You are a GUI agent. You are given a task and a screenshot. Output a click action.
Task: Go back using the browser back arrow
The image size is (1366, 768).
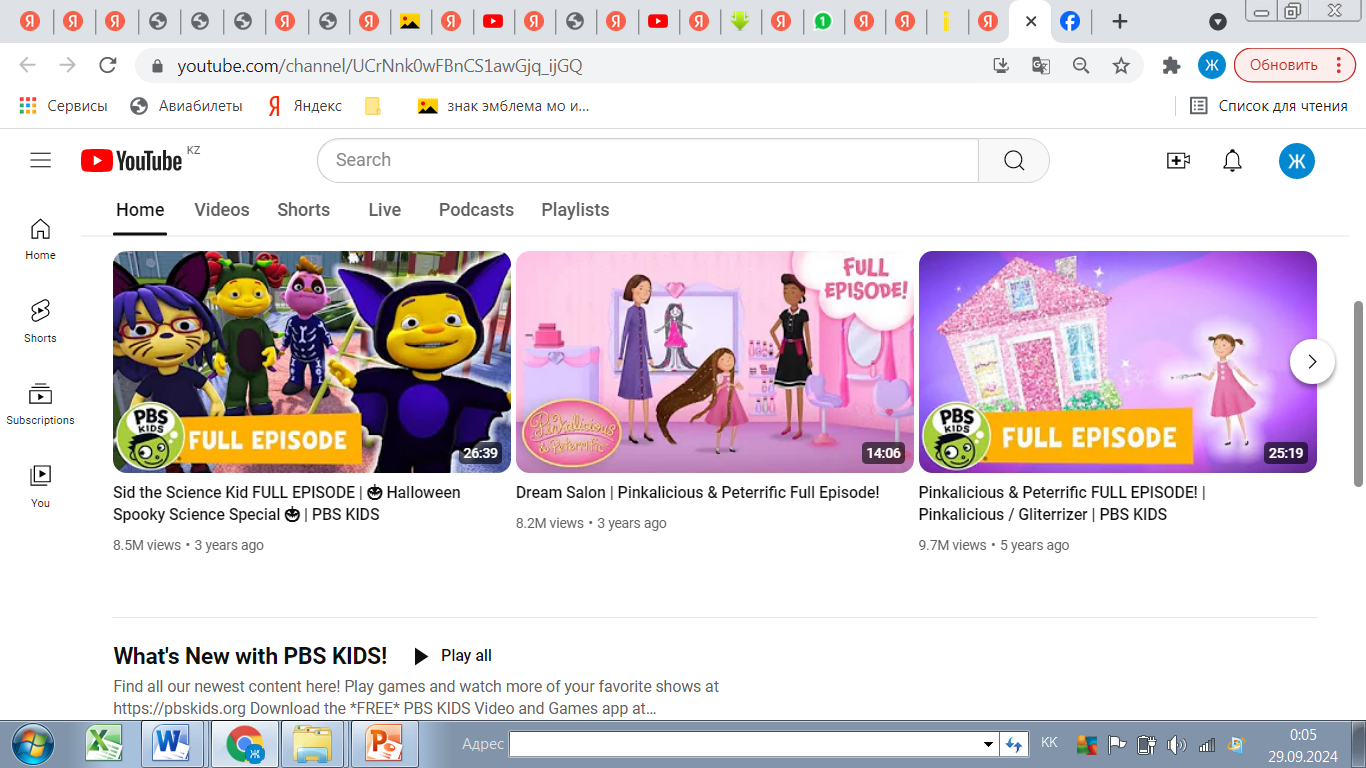(x=27, y=66)
